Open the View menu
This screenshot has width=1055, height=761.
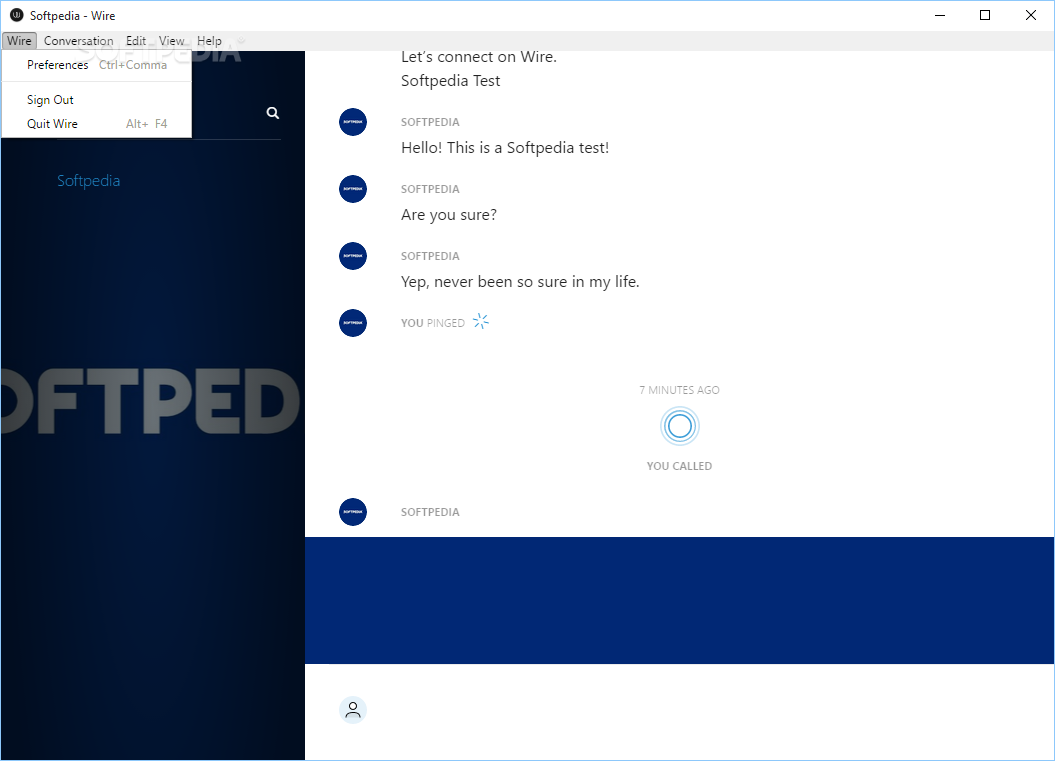point(172,40)
